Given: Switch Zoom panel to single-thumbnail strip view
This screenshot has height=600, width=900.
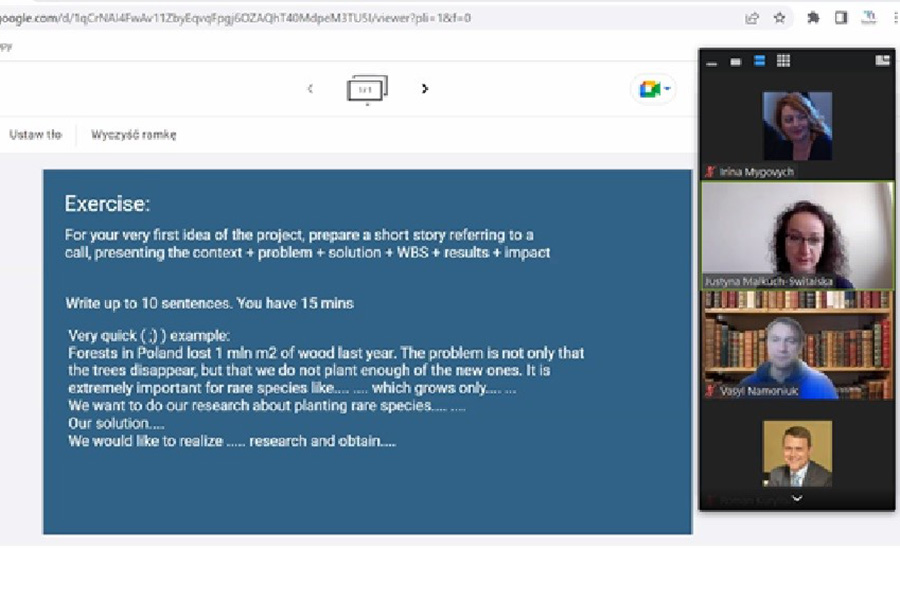Looking at the screenshot, I should 736,62.
